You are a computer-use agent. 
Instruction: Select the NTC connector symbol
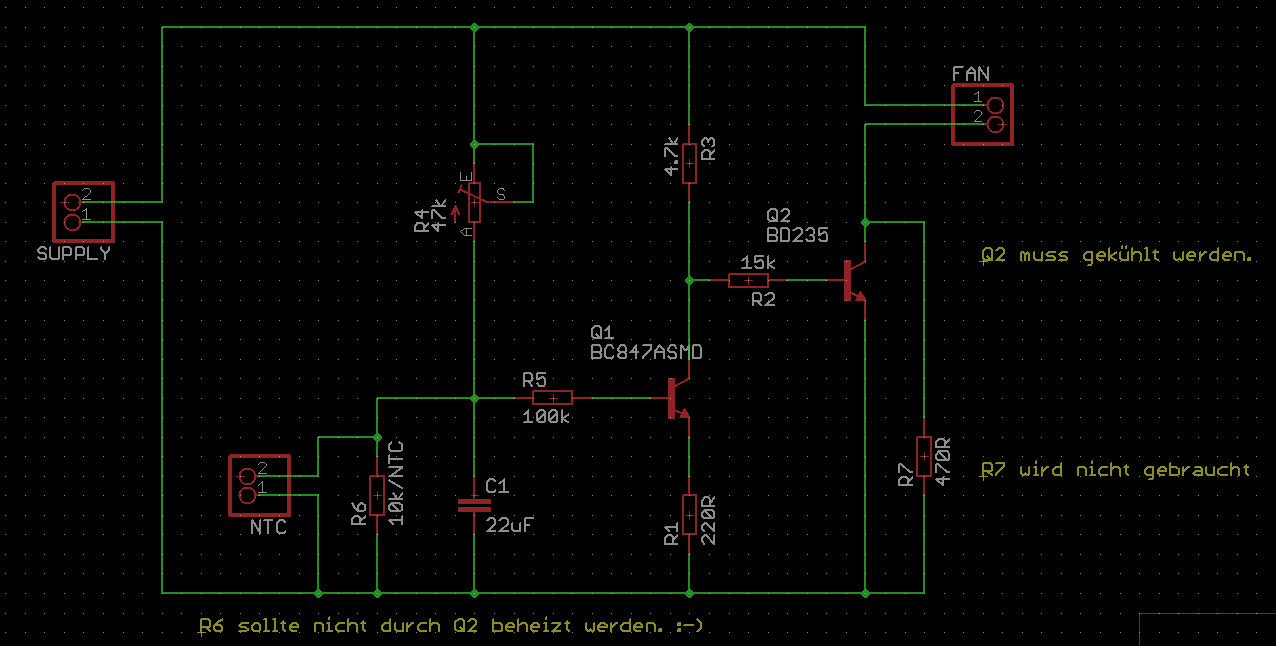[x=259, y=485]
